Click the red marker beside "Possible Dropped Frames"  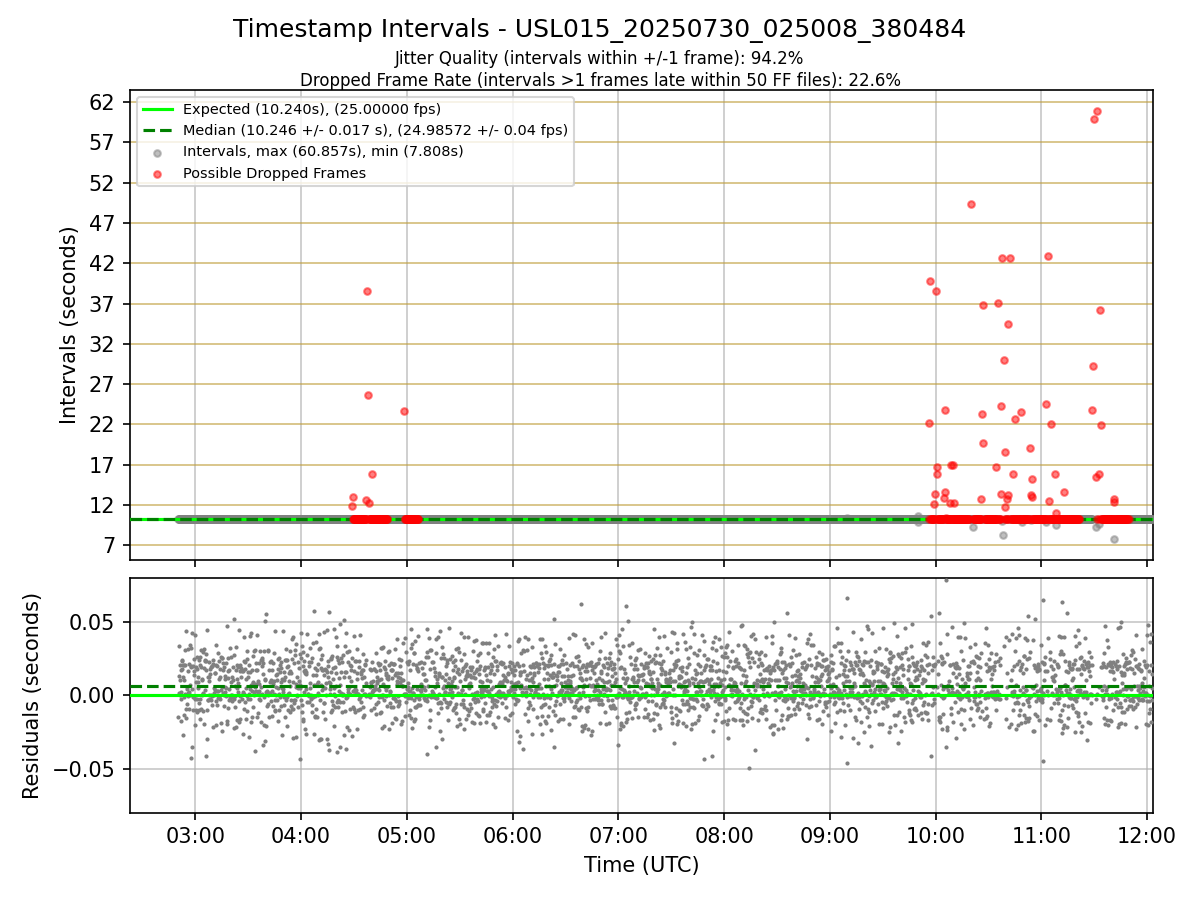158,173
